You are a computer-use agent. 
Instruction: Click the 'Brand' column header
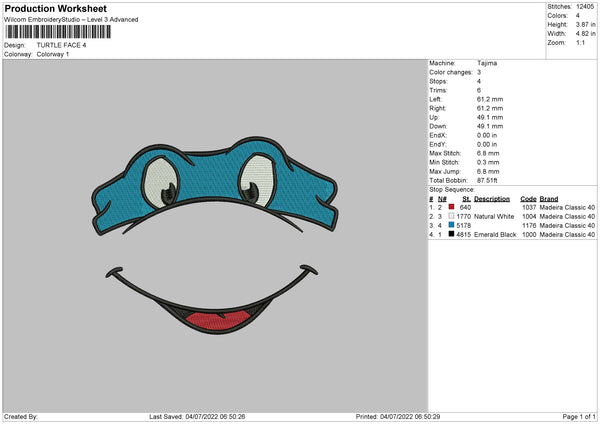point(549,199)
